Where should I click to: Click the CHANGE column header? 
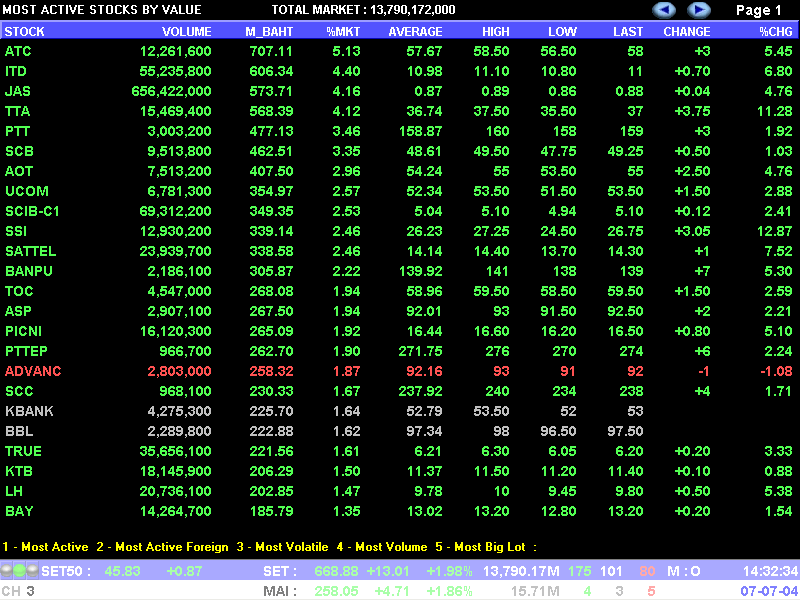[687, 32]
